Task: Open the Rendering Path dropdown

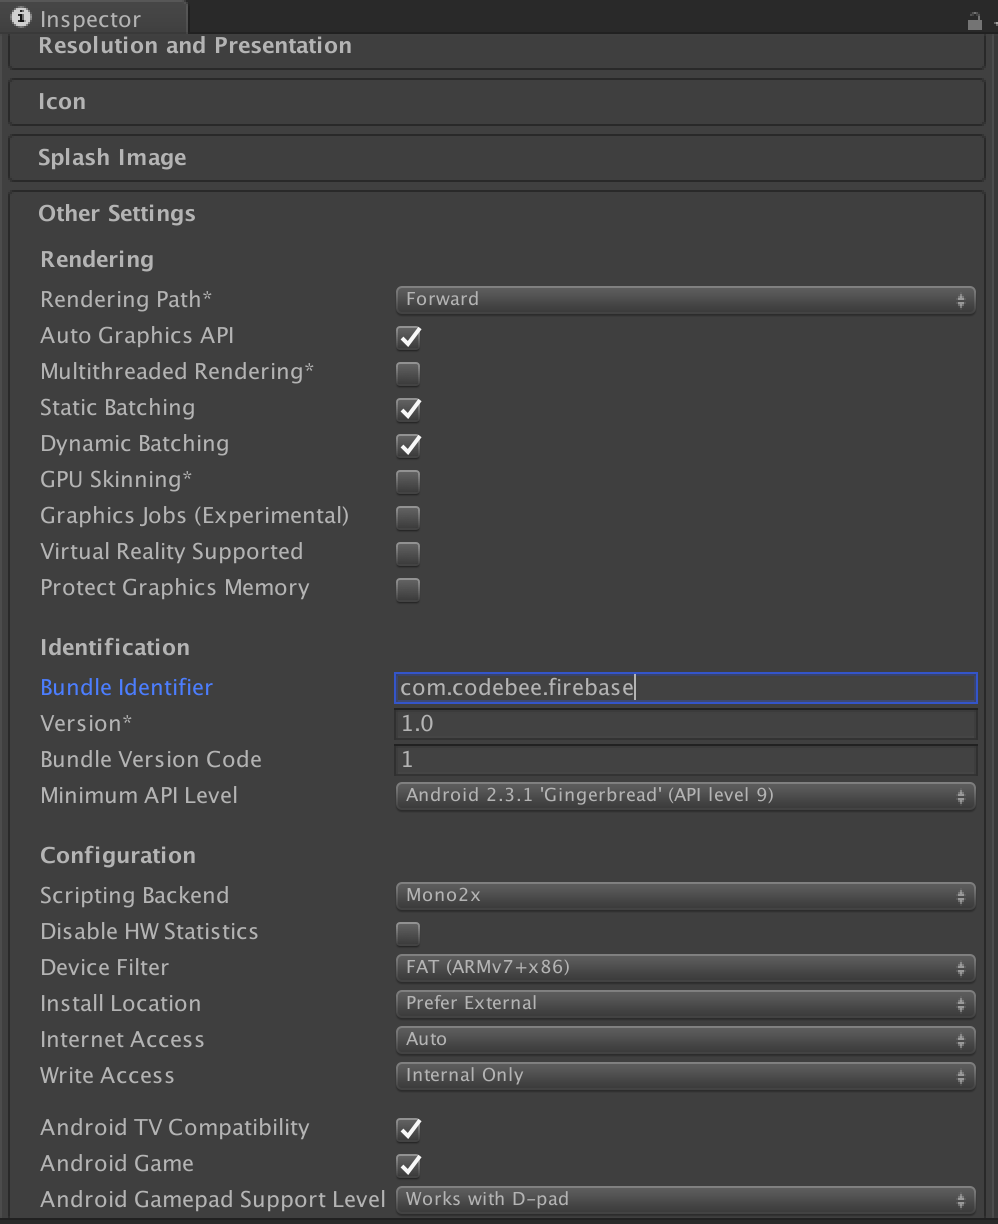Action: coord(685,299)
